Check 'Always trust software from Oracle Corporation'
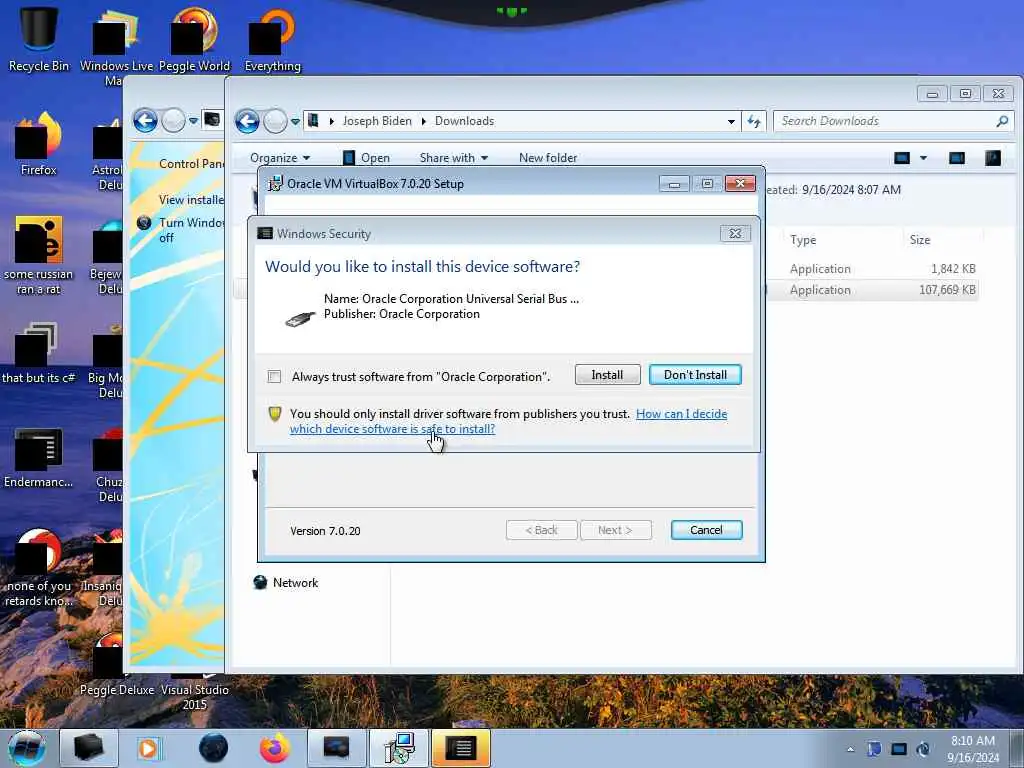Image resolution: width=1024 pixels, height=768 pixels. (274, 376)
